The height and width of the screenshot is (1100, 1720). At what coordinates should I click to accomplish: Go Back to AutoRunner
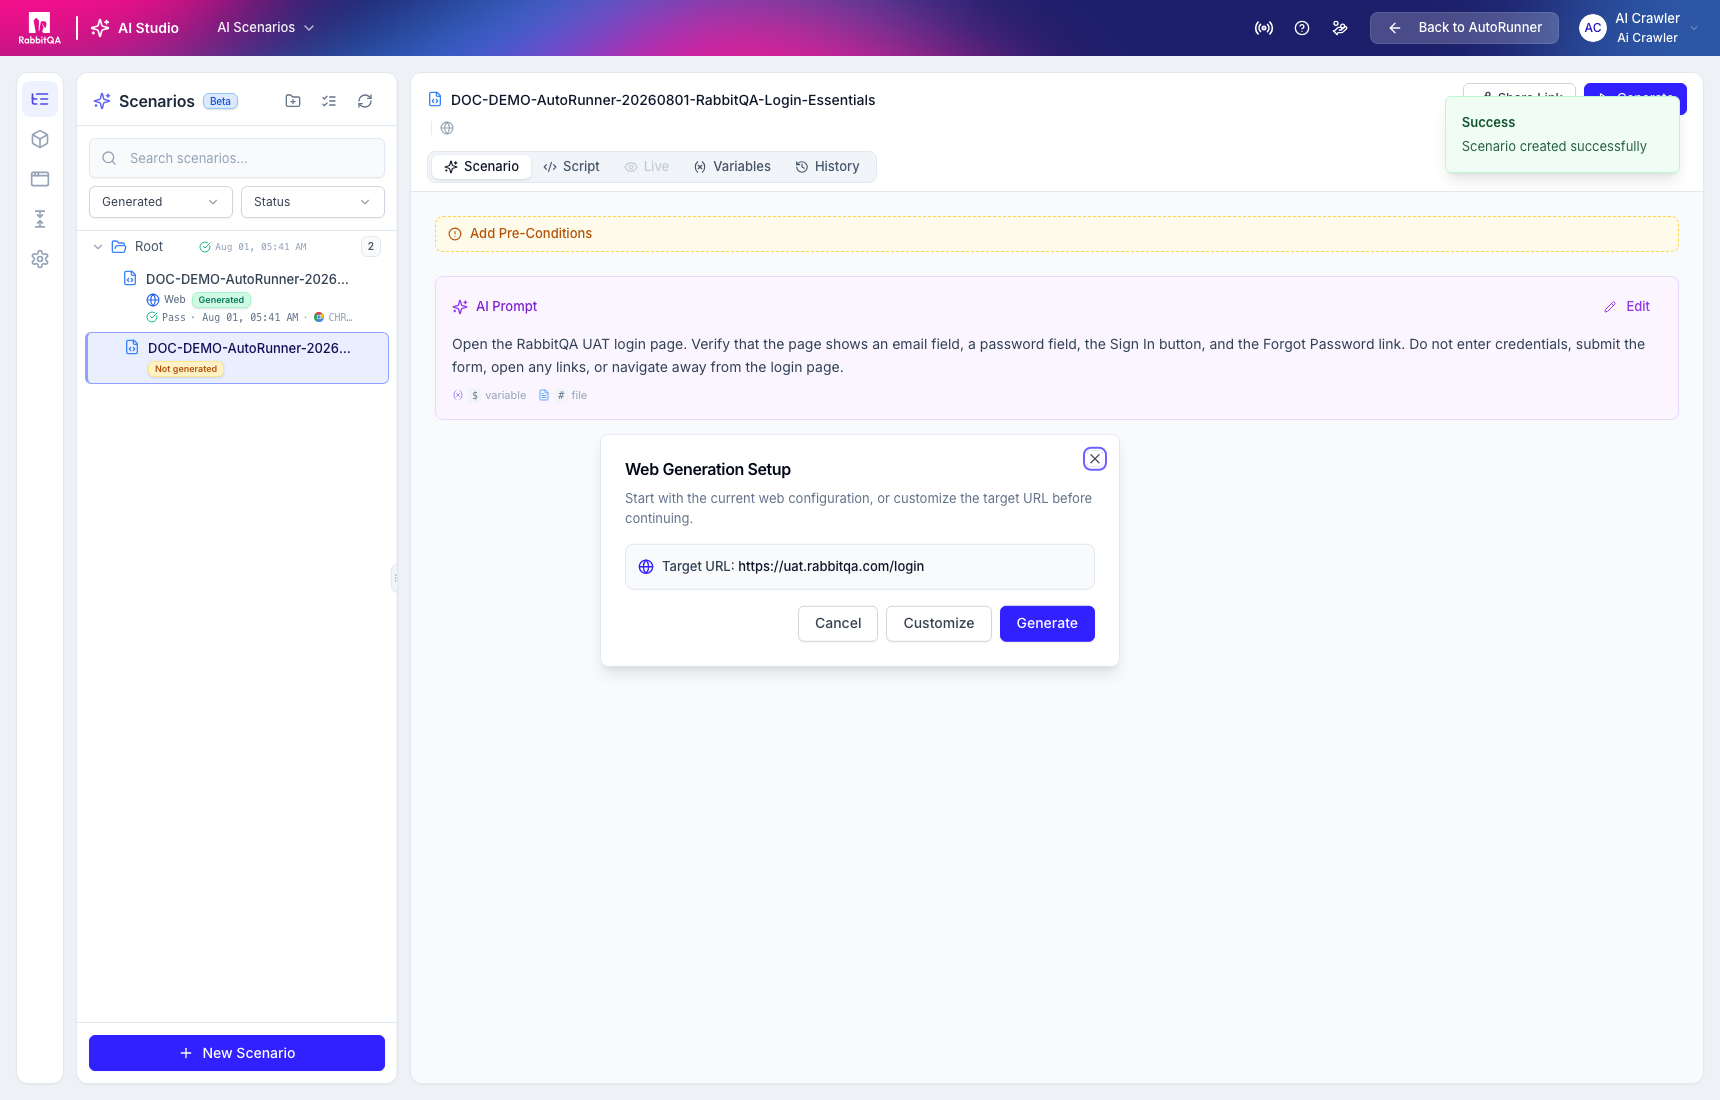coord(1464,28)
